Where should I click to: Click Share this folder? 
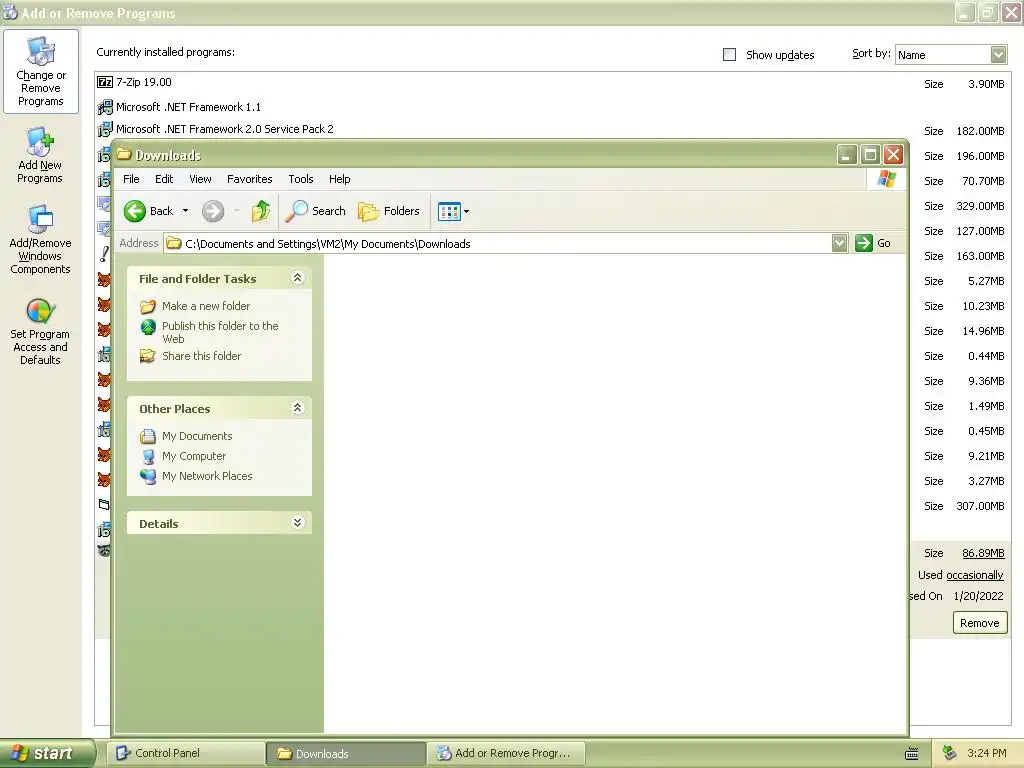[201, 356]
